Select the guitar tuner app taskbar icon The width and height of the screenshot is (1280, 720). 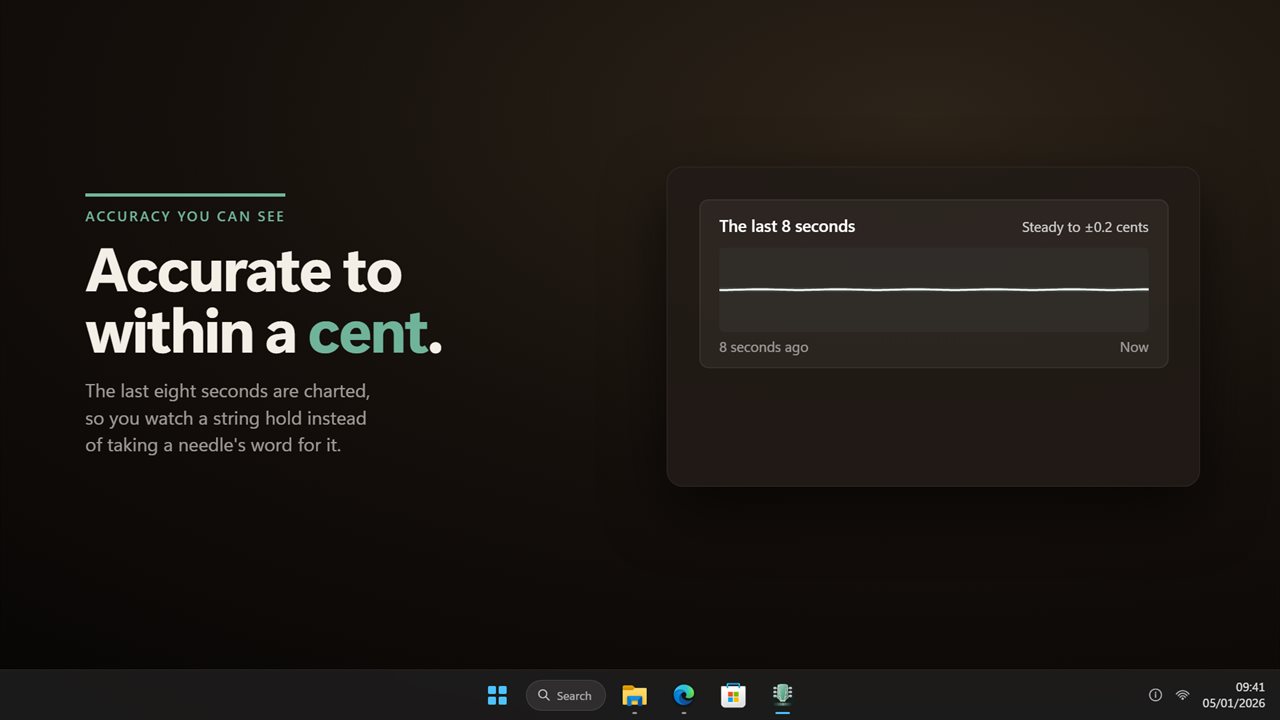click(x=782, y=695)
